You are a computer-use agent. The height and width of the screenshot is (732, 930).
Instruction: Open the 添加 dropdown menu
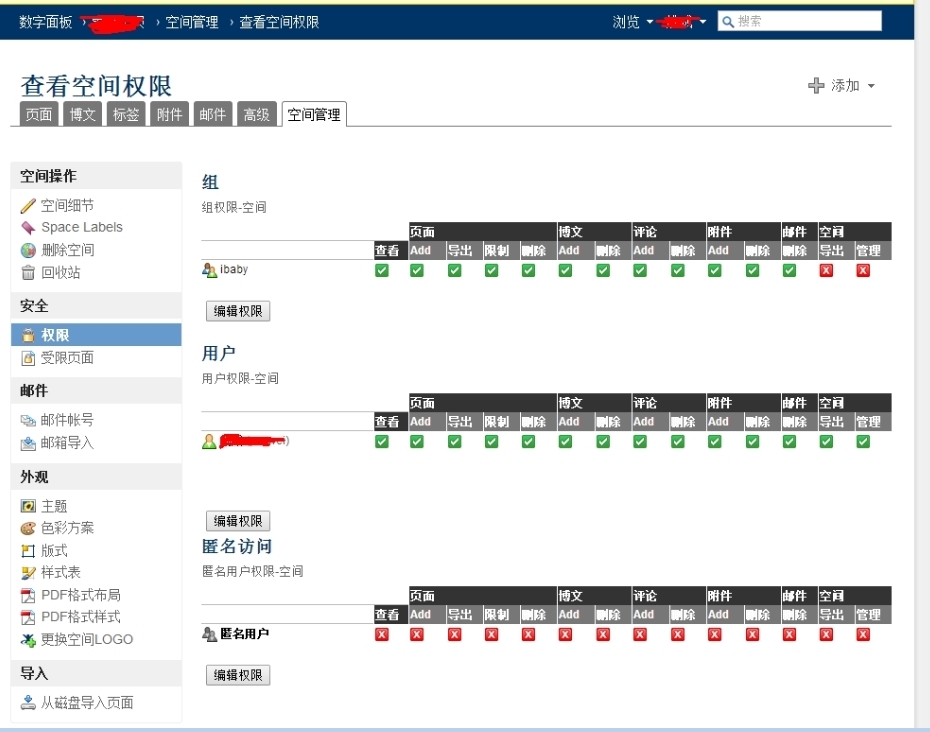[842, 86]
